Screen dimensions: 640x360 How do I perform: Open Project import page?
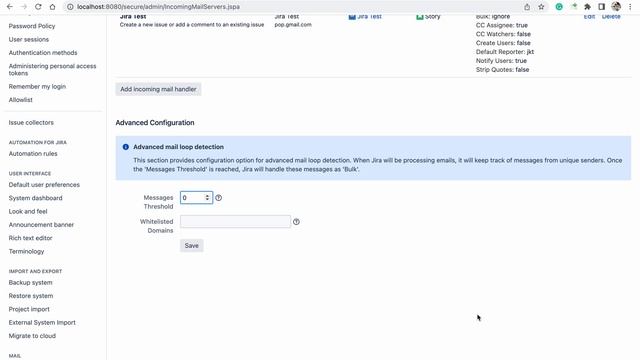[x=29, y=309]
